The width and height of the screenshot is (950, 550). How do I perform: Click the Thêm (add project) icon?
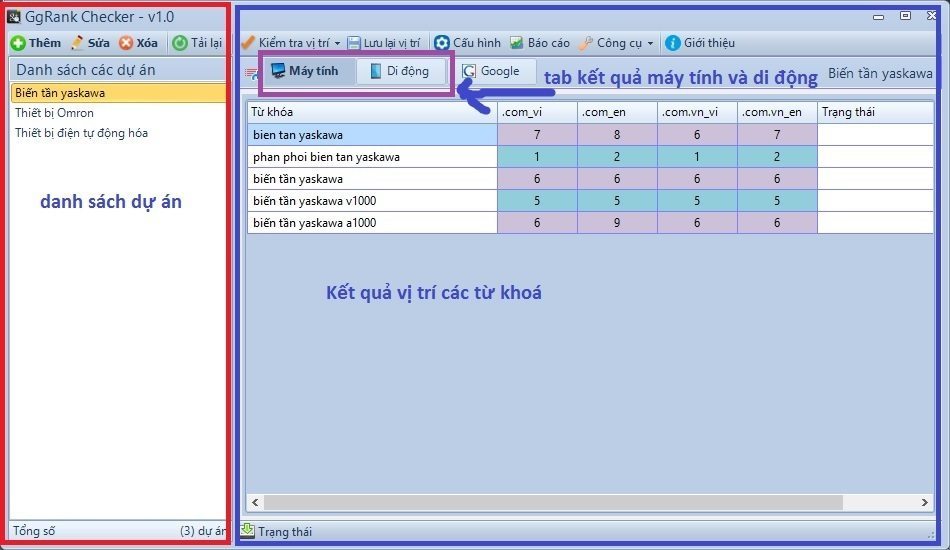[x=18, y=43]
